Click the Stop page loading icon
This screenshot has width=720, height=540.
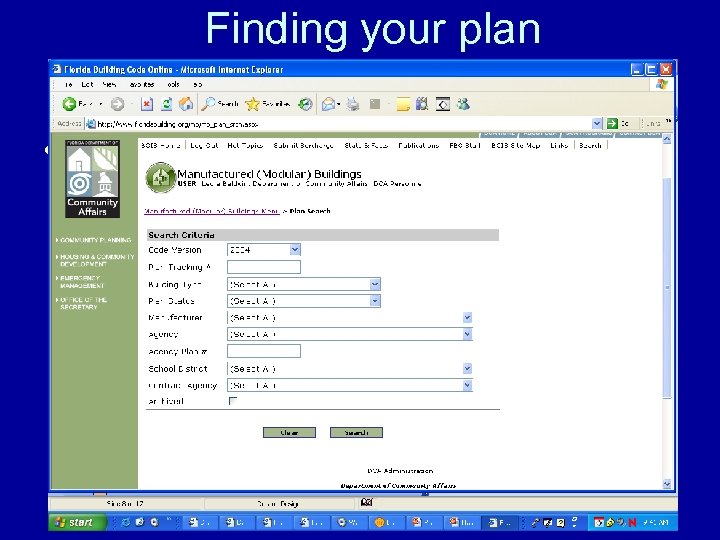[x=146, y=104]
